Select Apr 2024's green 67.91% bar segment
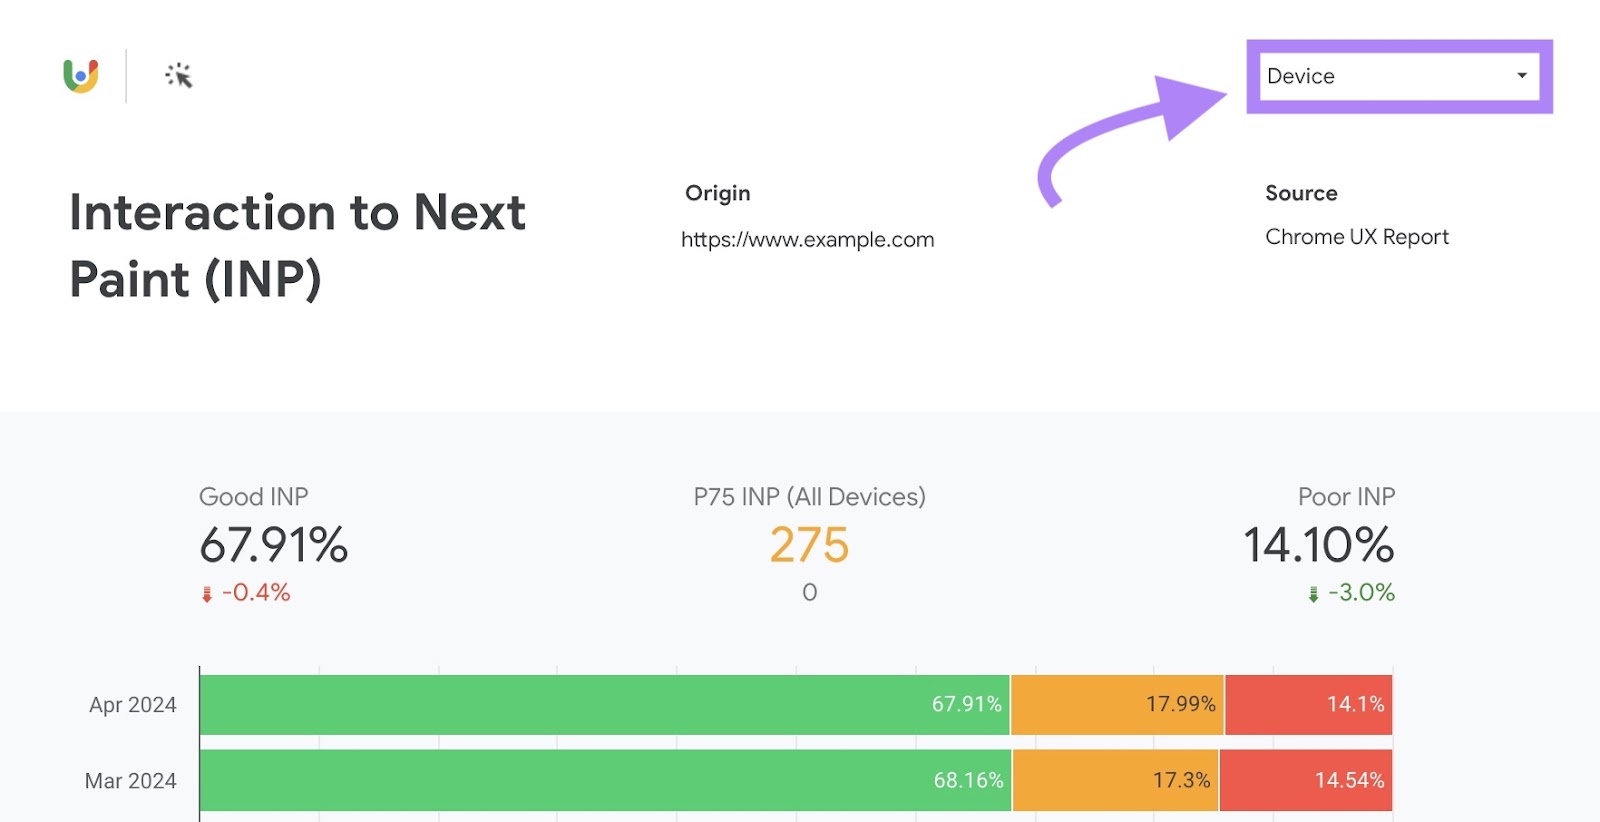The width and height of the screenshot is (1600, 822). [x=600, y=704]
